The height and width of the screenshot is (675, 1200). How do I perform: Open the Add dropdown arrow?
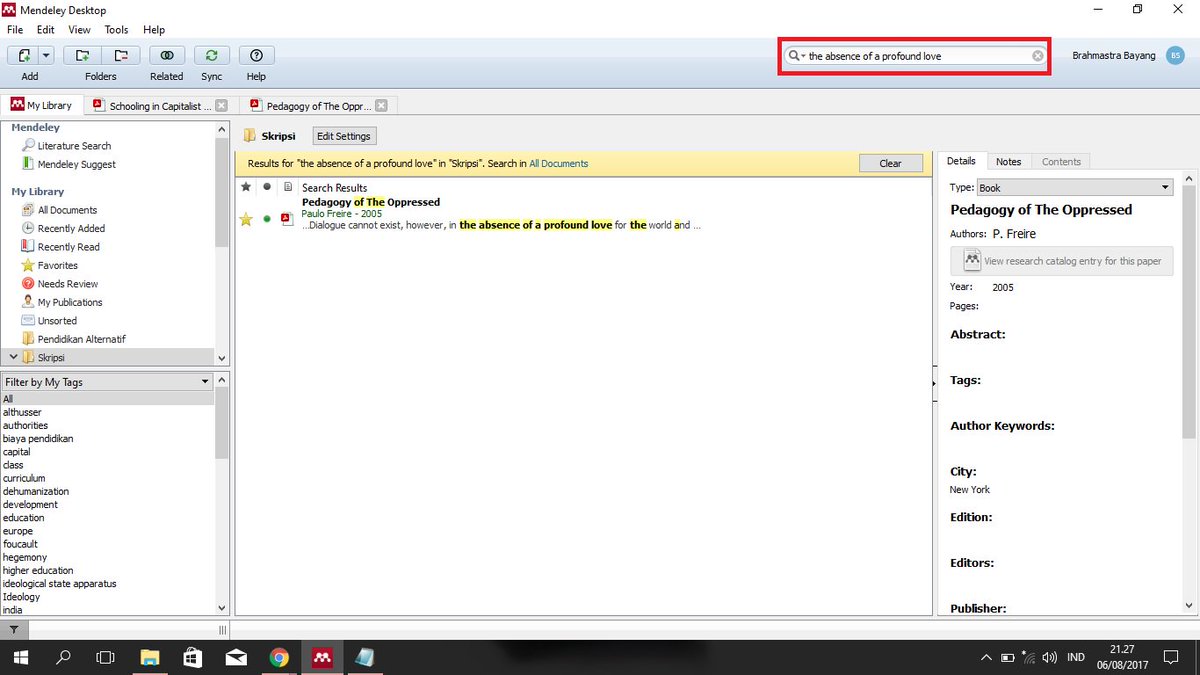(x=47, y=56)
